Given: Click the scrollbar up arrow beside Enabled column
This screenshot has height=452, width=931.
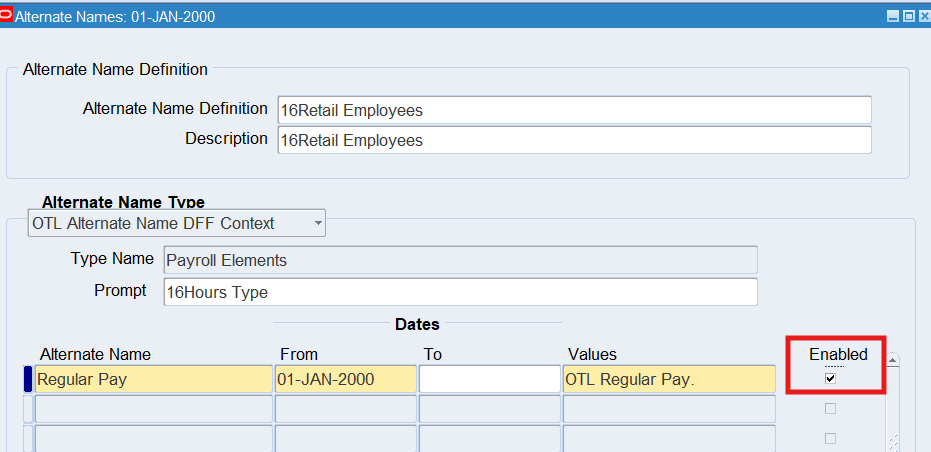Looking at the screenshot, I should tap(893, 360).
